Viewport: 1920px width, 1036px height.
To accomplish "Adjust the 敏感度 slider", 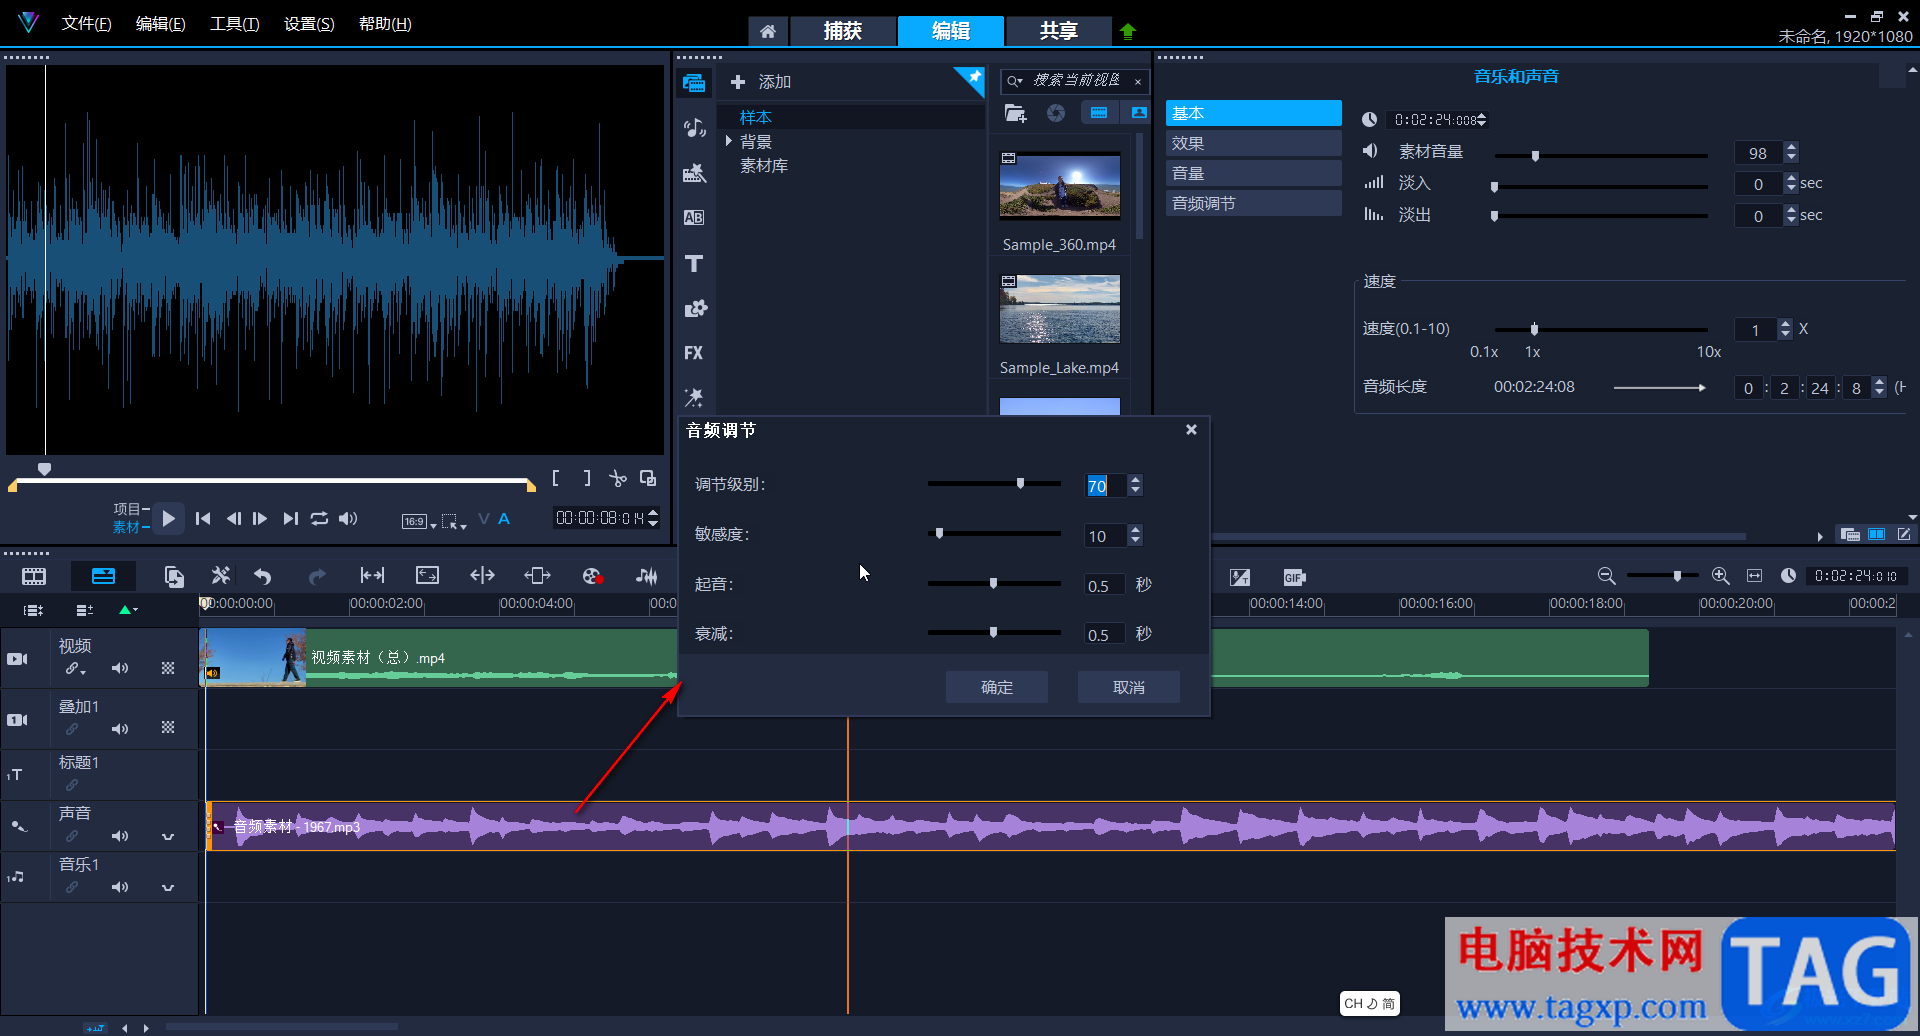I will tap(939, 533).
